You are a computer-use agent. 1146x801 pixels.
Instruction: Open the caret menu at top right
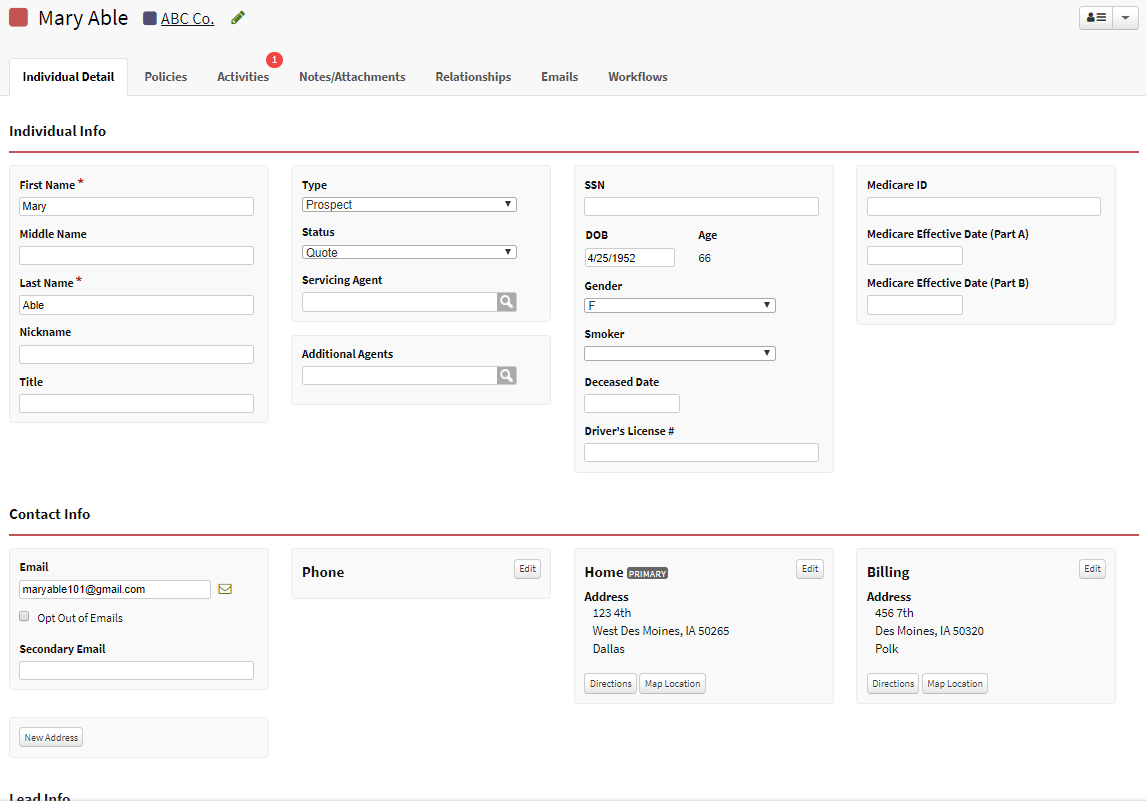[1127, 17]
